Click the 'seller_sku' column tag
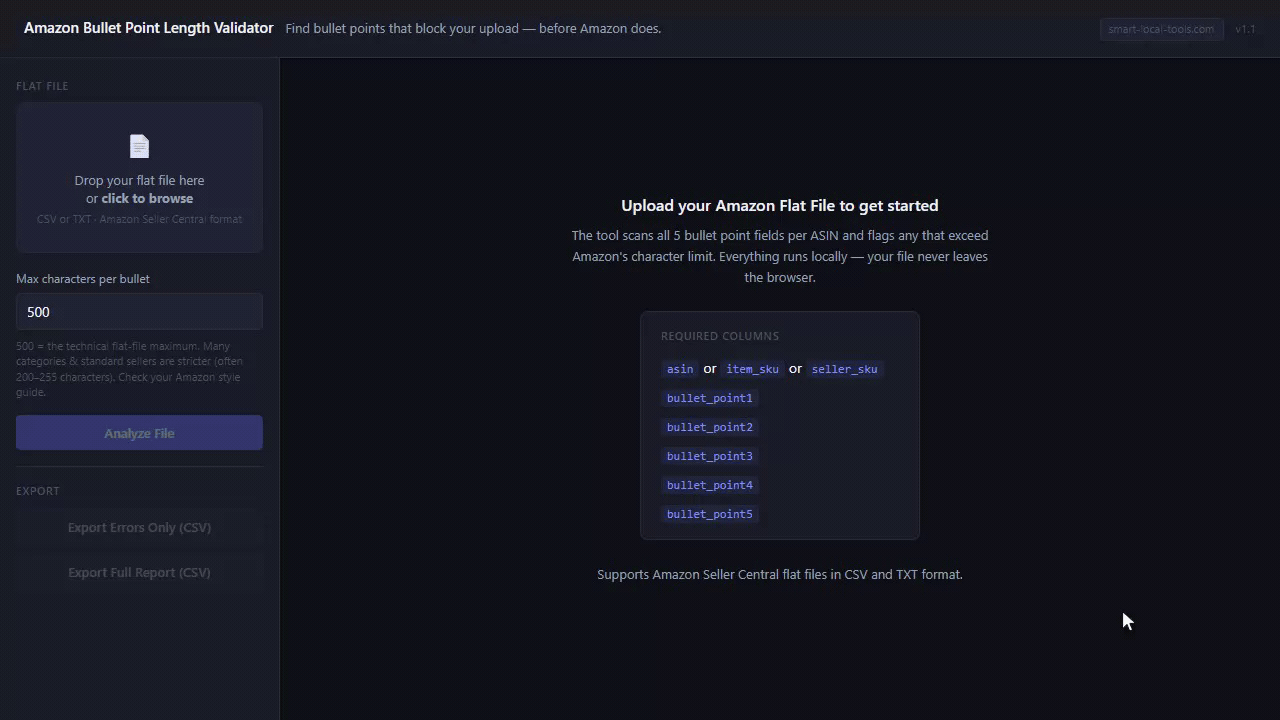 [x=844, y=369]
